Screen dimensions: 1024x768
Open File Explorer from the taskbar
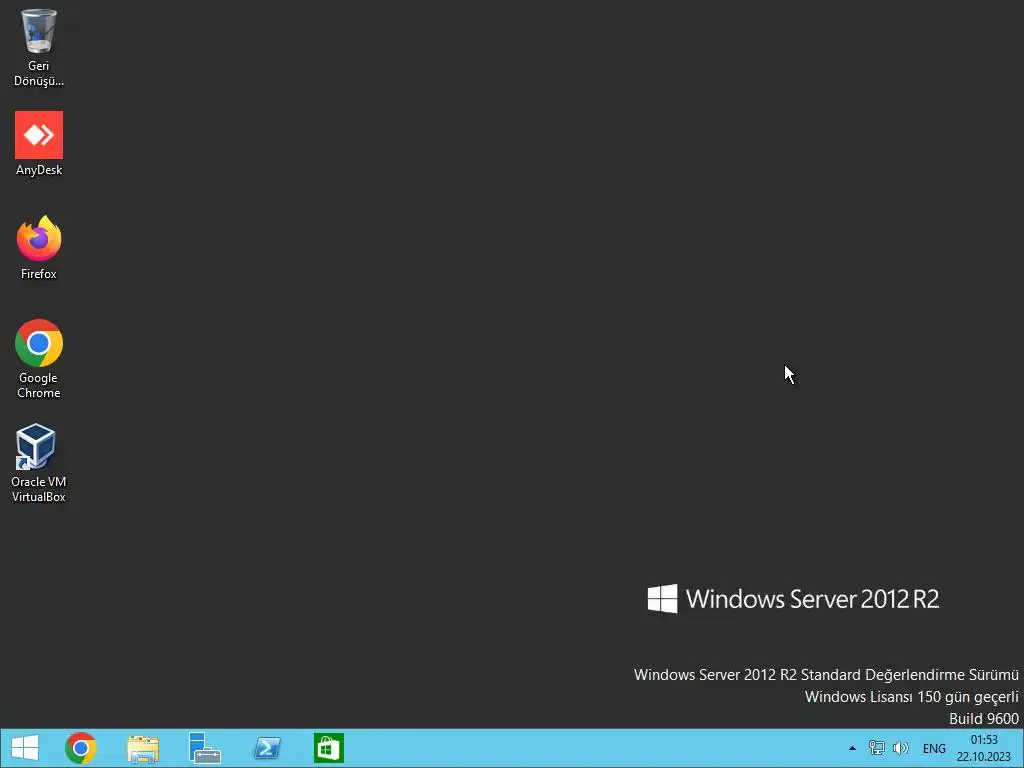tap(143, 748)
